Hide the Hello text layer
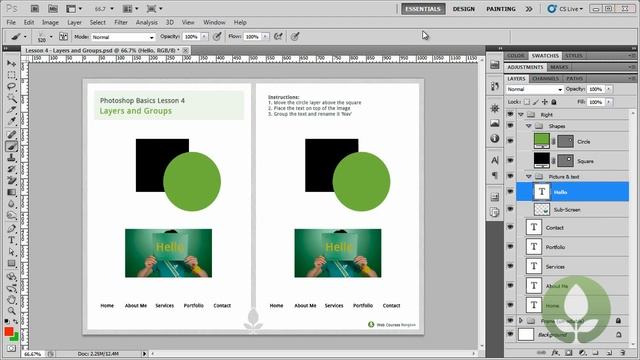Screen dimensions: 640x360 (510, 191)
